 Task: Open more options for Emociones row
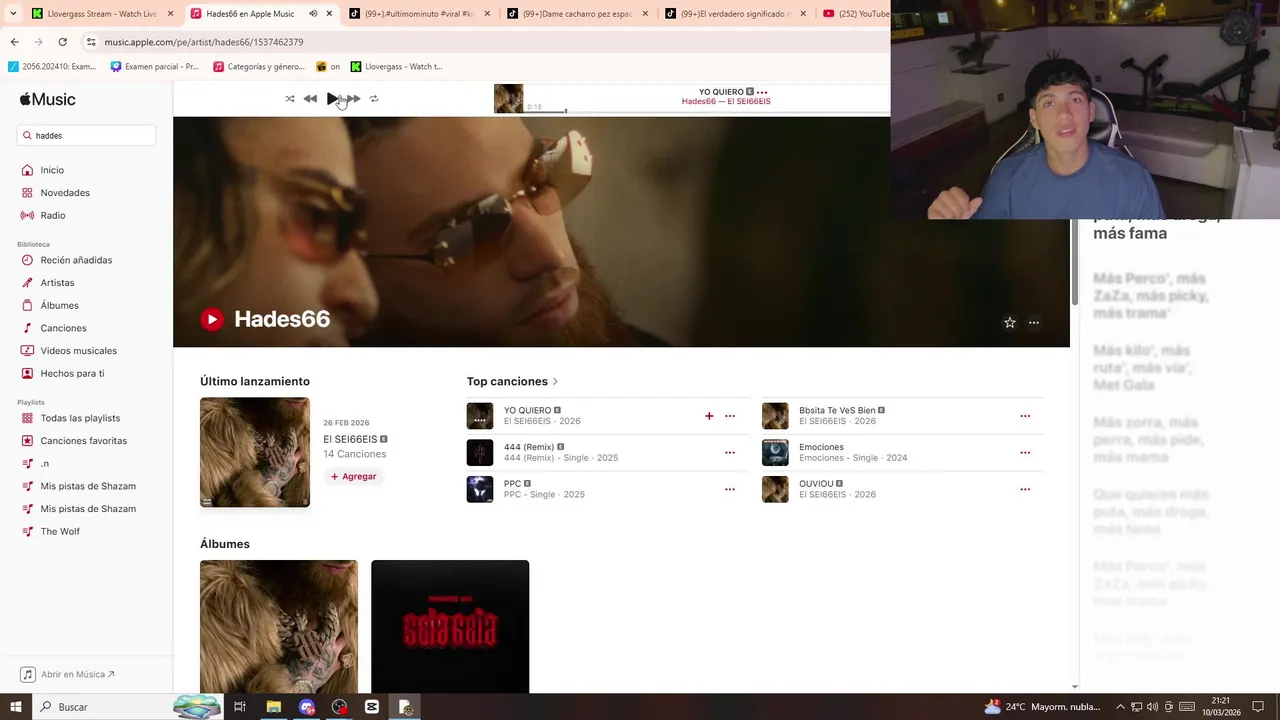click(x=1025, y=453)
